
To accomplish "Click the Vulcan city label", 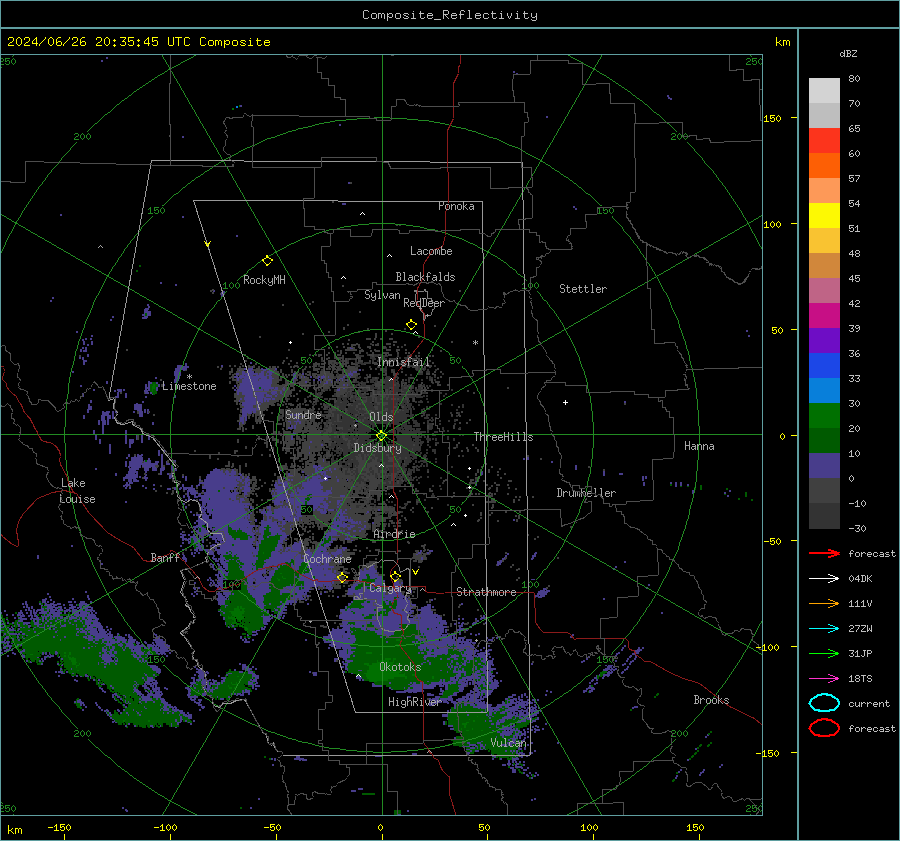I will [508, 743].
